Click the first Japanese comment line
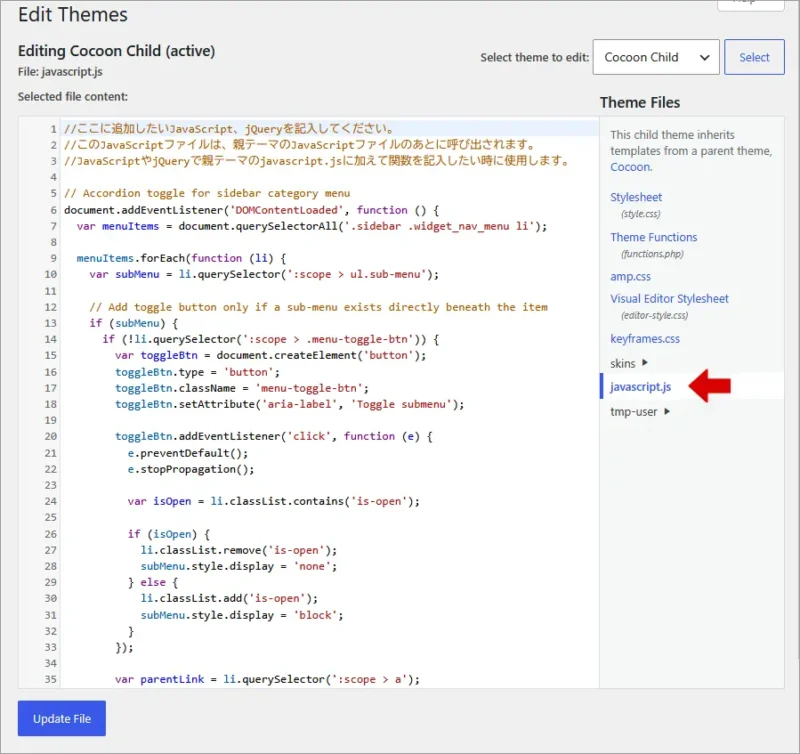800x754 pixels. [x=229, y=129]
